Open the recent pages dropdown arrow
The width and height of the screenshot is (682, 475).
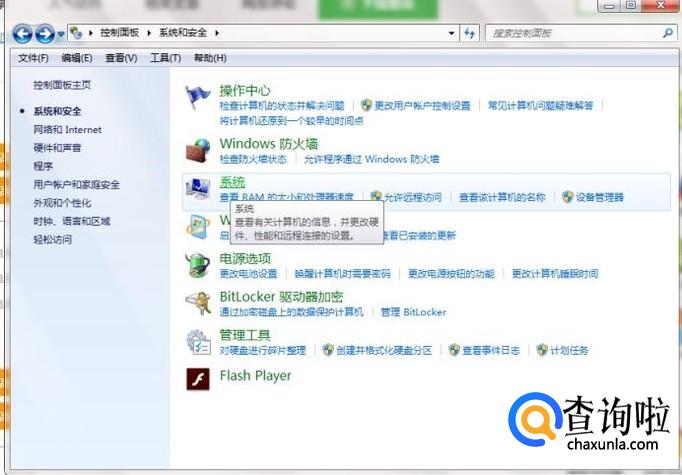pyautogui.click(x=61, y=33)
